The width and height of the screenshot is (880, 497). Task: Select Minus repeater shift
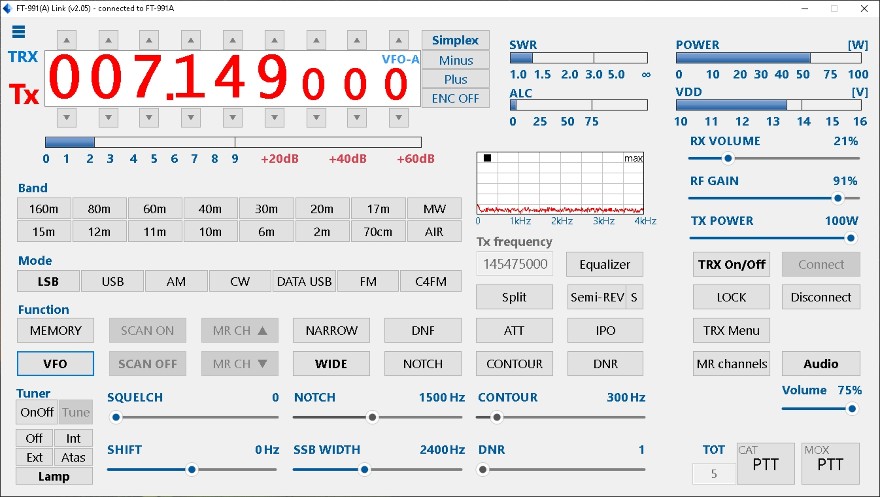click(455, 60)
